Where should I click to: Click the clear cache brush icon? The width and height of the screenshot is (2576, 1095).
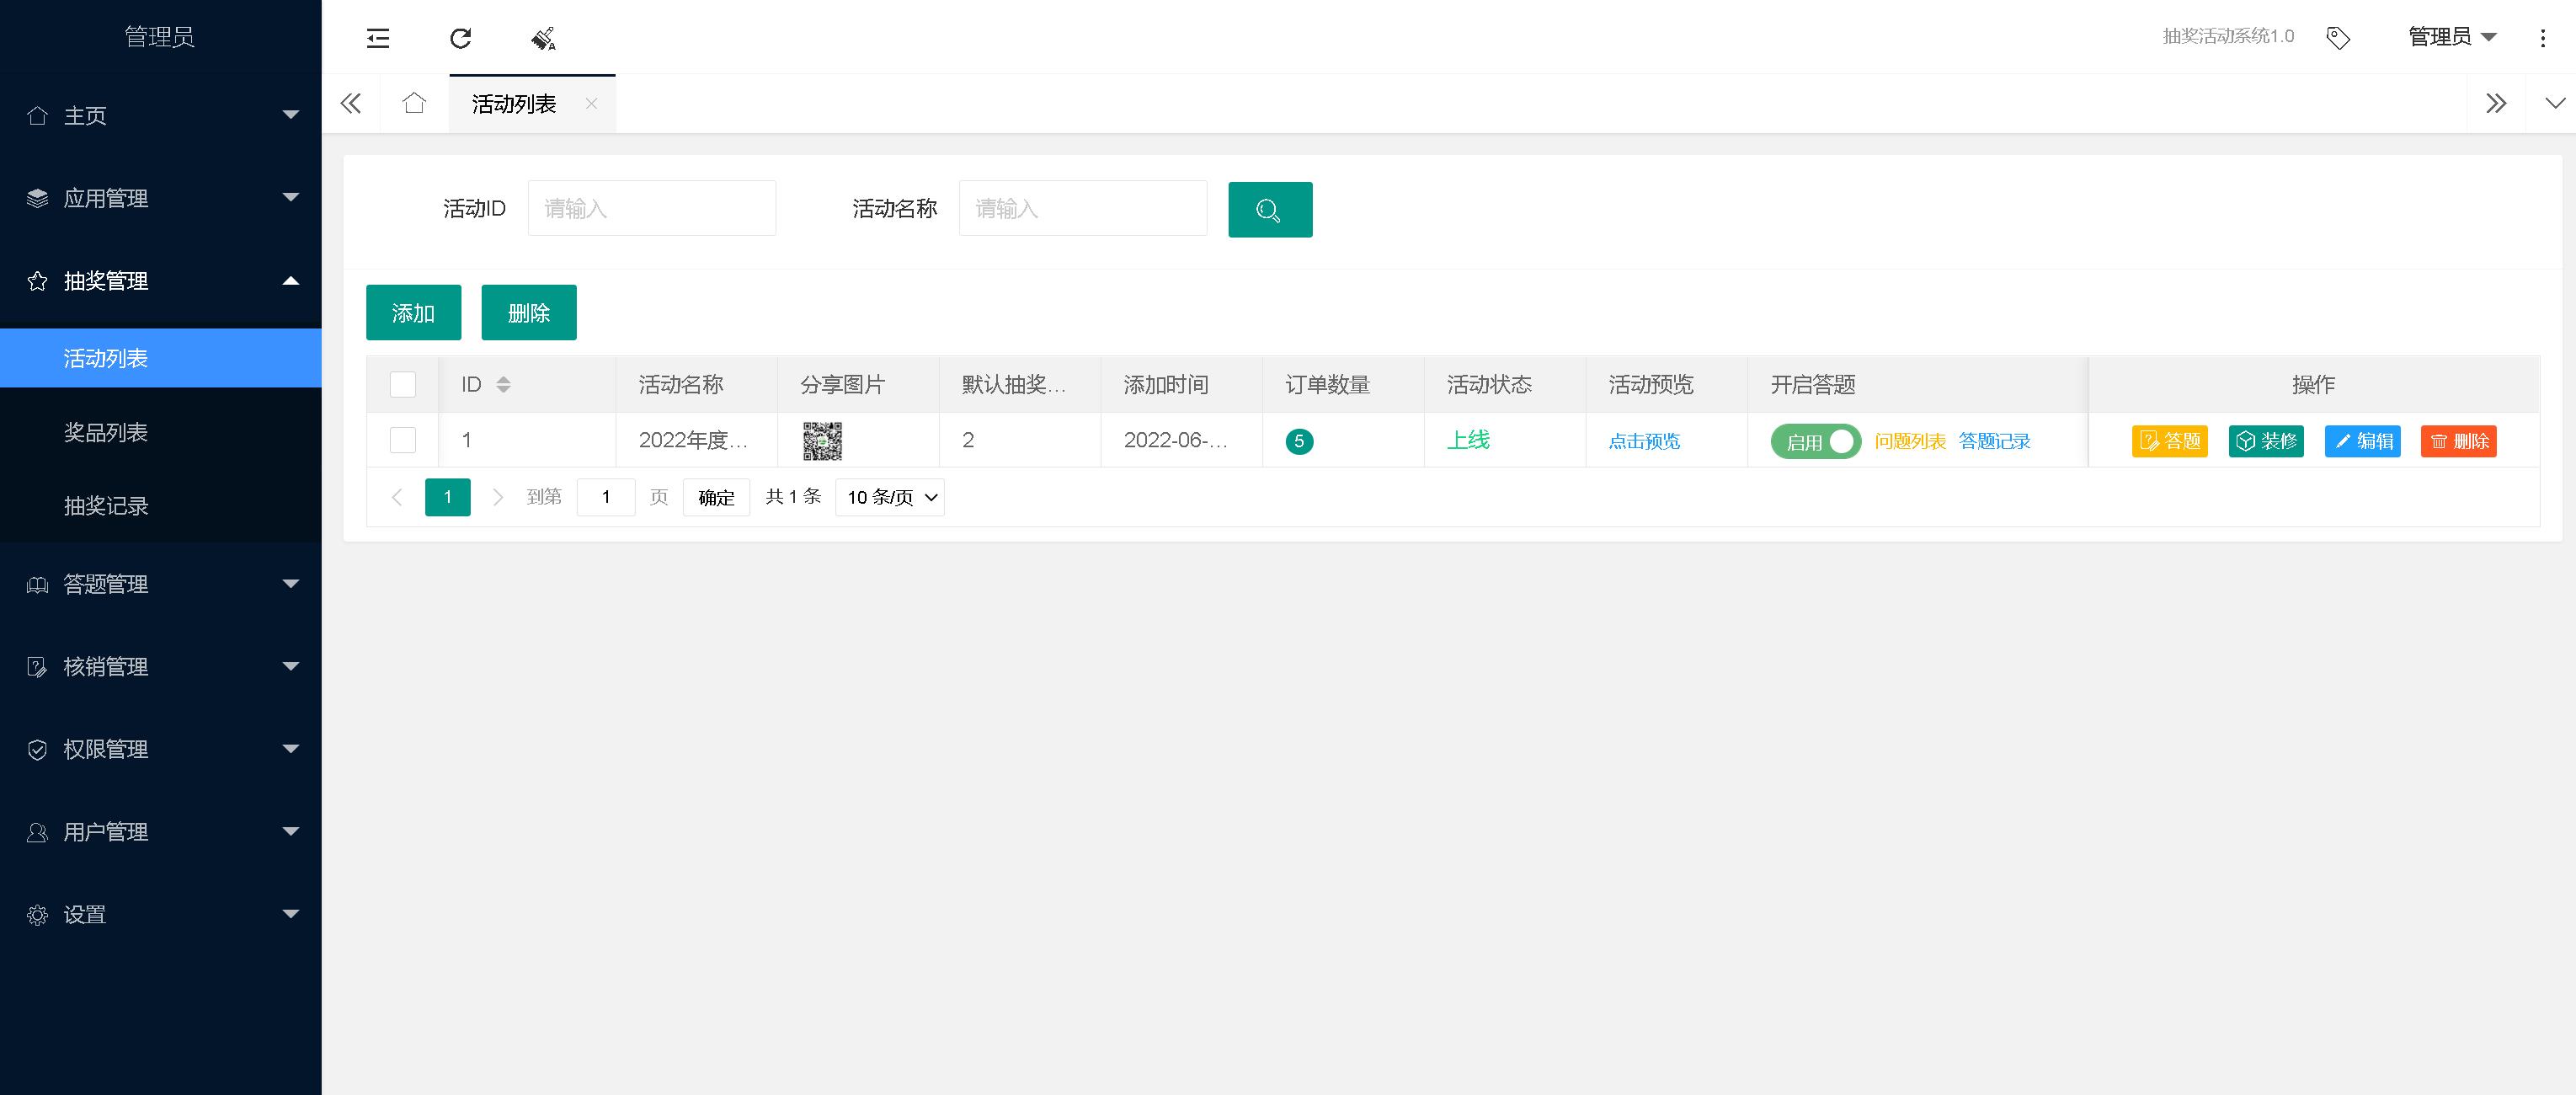pos(543,38)
